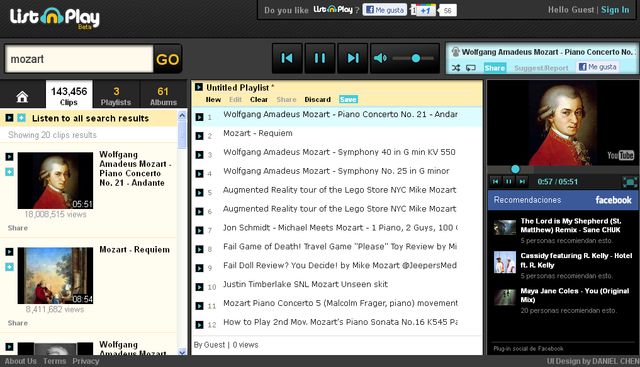The height and width of the screenshot is (367, 640).
Task: Play playlist track 7 Jon Schmidt
Action: [199, 230]
